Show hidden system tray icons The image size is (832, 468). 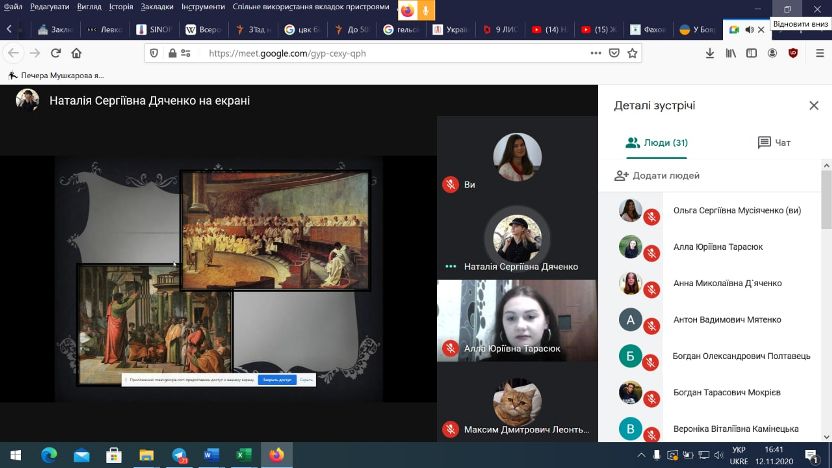tap(641, 455)
